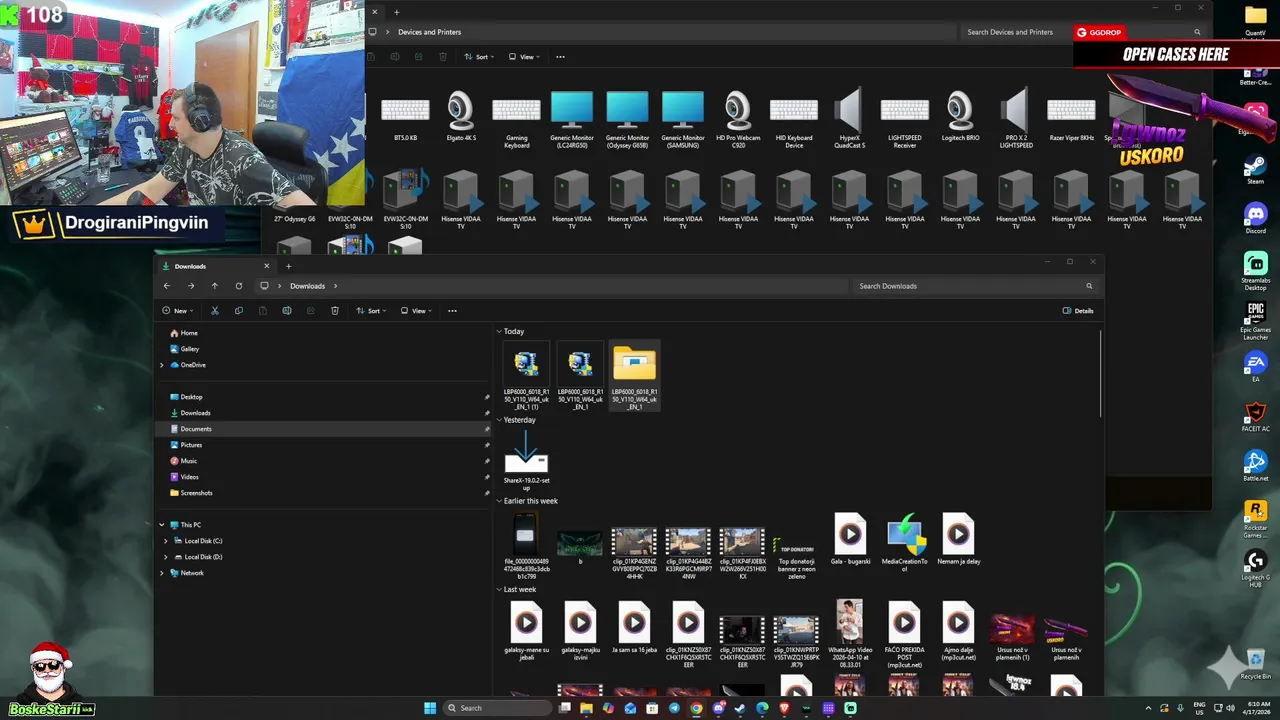
Task: Open Telegram from the taskbar
Action: click(674, 708)
